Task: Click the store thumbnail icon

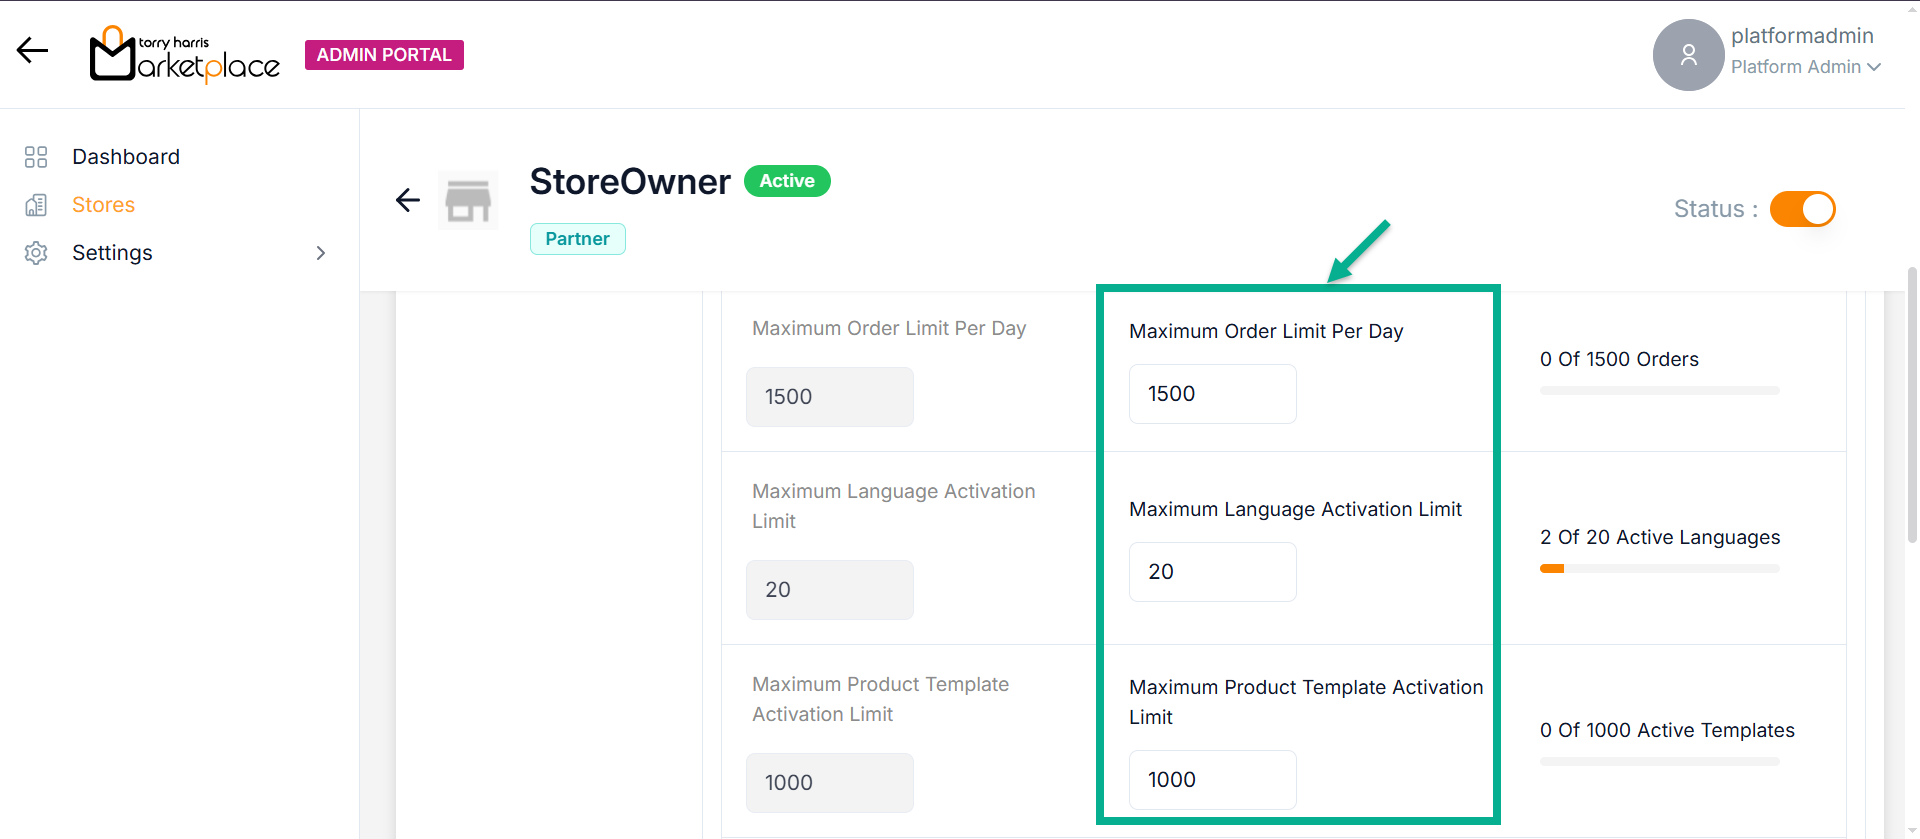Action: pyautogui.click(x=467, y=201)
